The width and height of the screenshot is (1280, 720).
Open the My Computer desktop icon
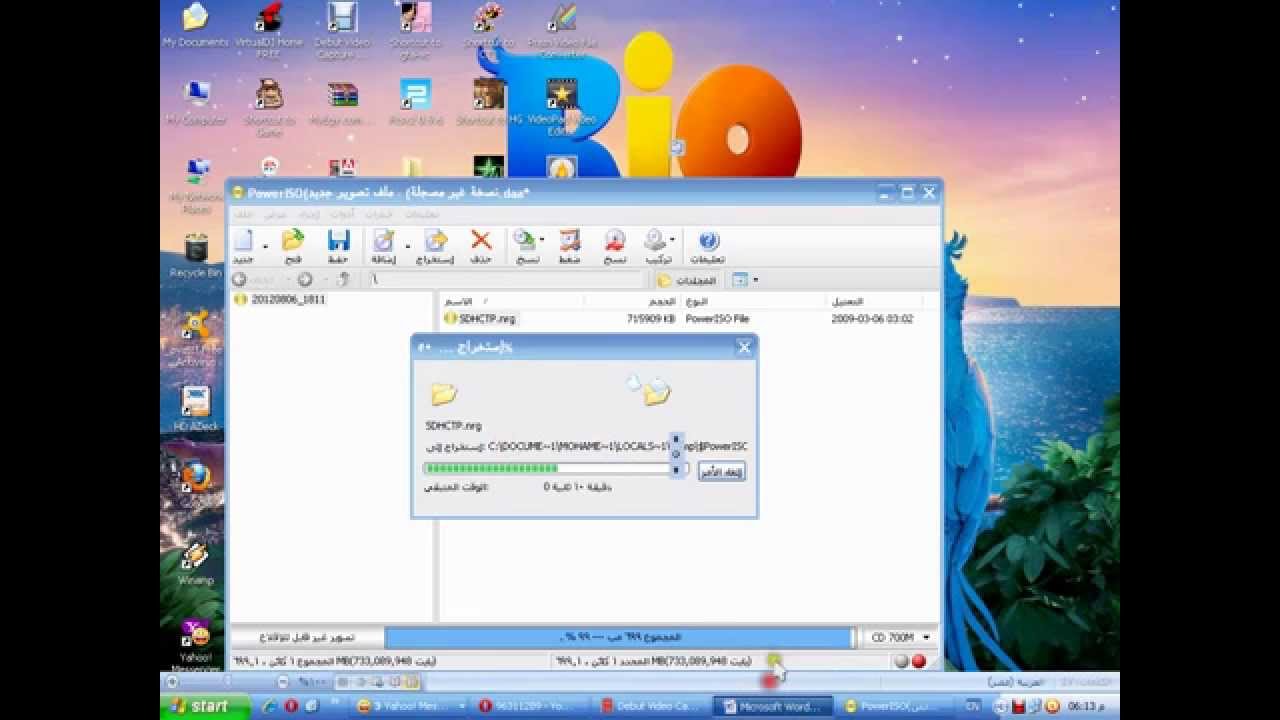point(196,103)
